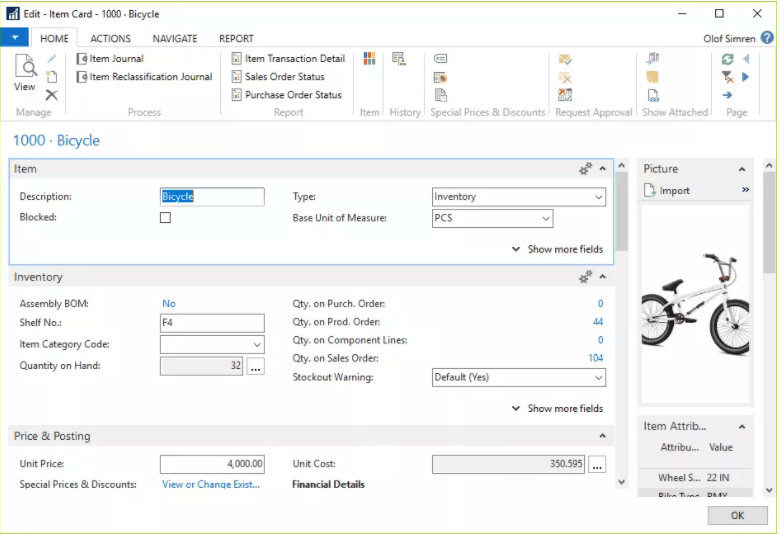Collapse the Item Attributes FactBox
The width and height of the screenshot is (780, 534).
[x=742, y=427]
